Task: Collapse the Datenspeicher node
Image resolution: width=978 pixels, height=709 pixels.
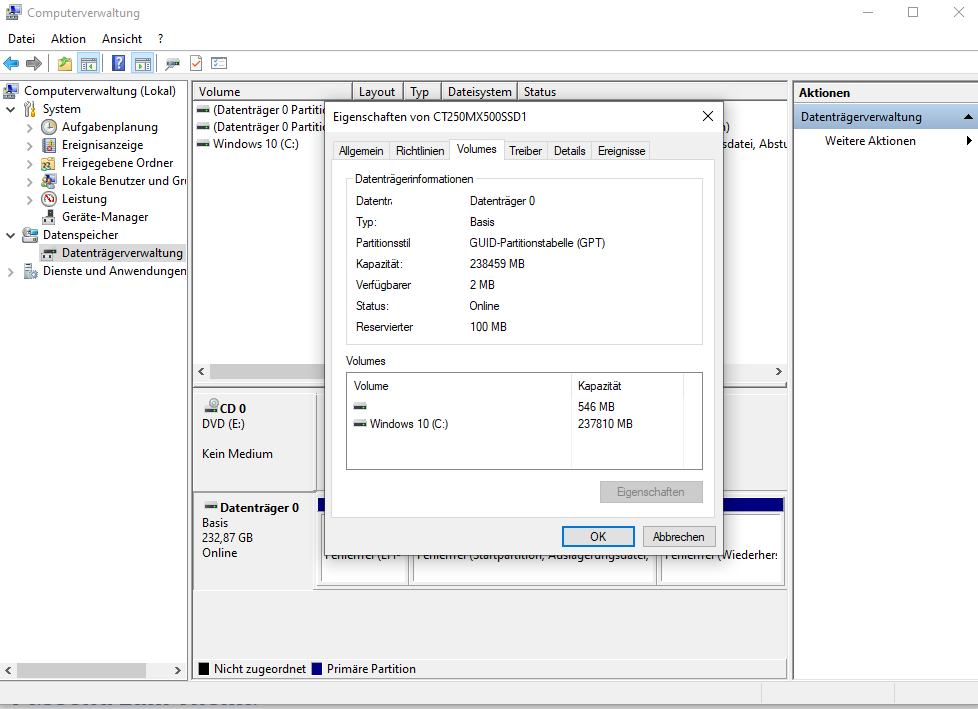Action: (11, 236)
